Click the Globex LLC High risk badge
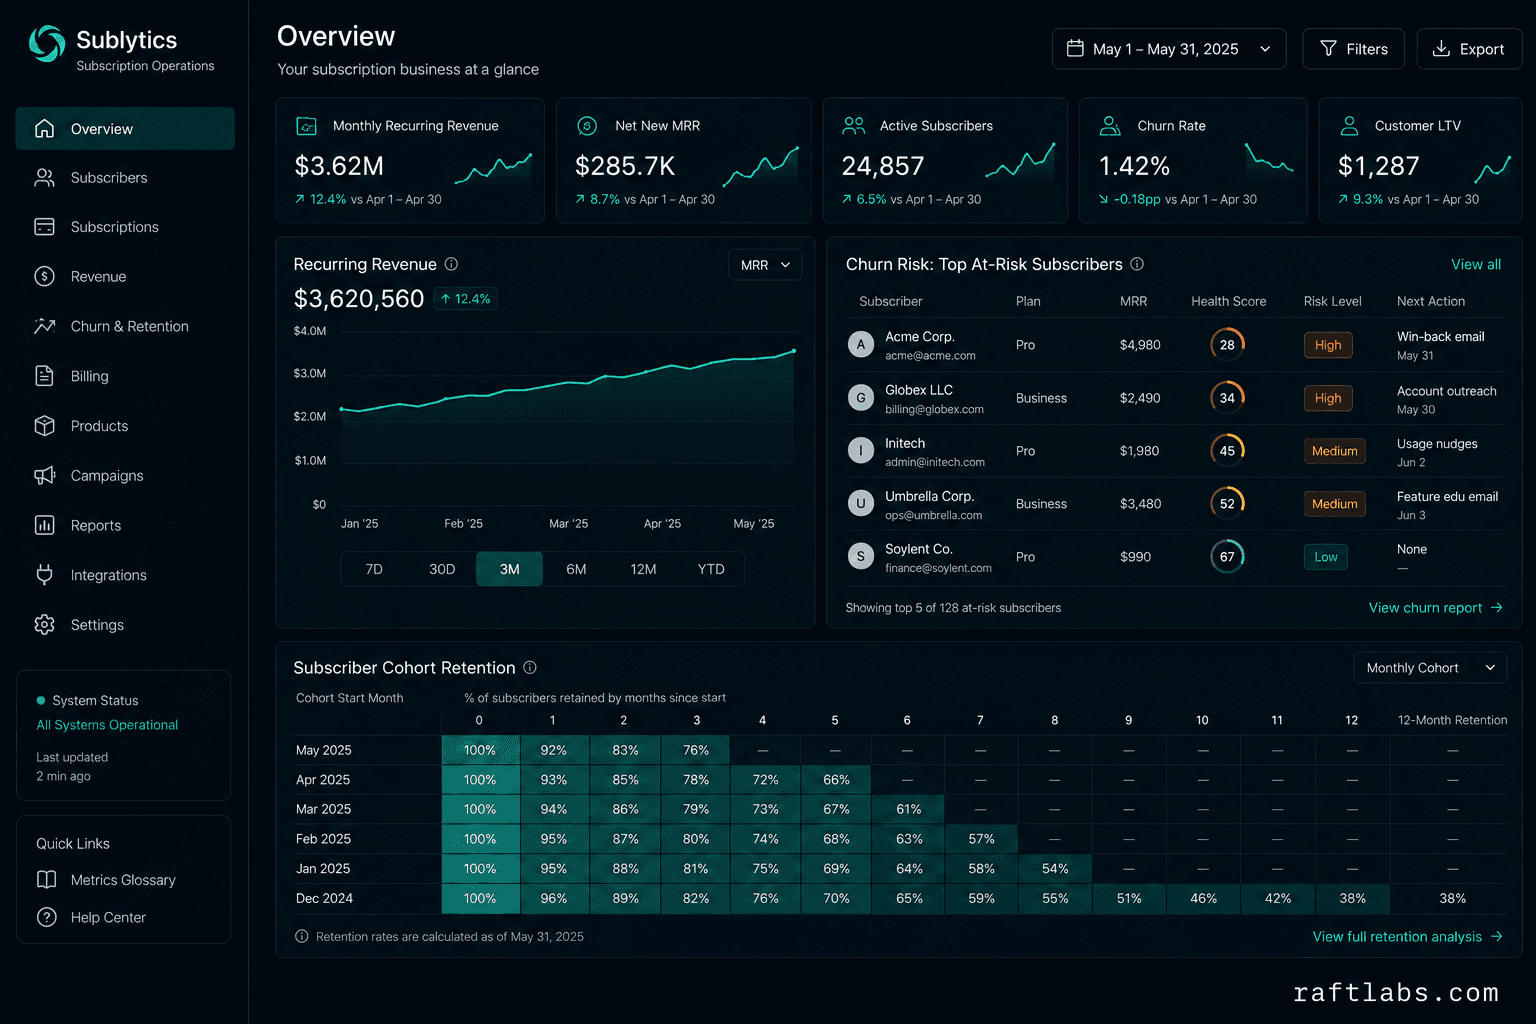Image resolution: width=1536 pixels, height=1024 pixels. (x=1328, y=398)
